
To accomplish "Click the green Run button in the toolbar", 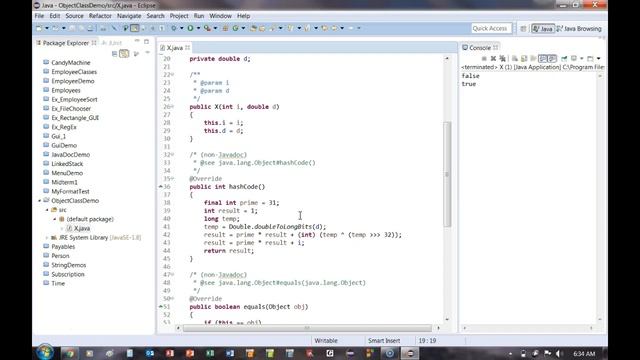I will [190, 28].
